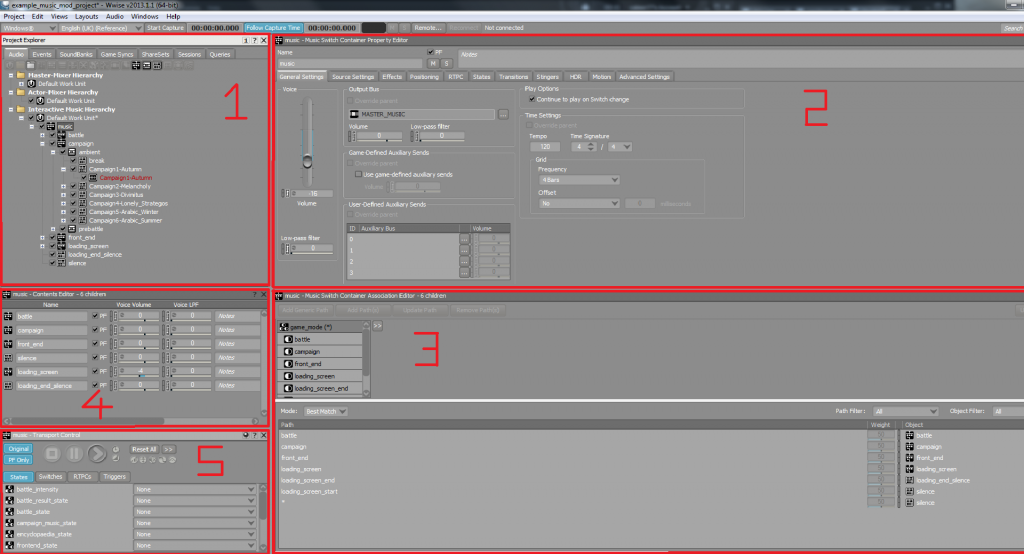
Task: Open the Layouts menu
Action: click(x=86, y=17)
